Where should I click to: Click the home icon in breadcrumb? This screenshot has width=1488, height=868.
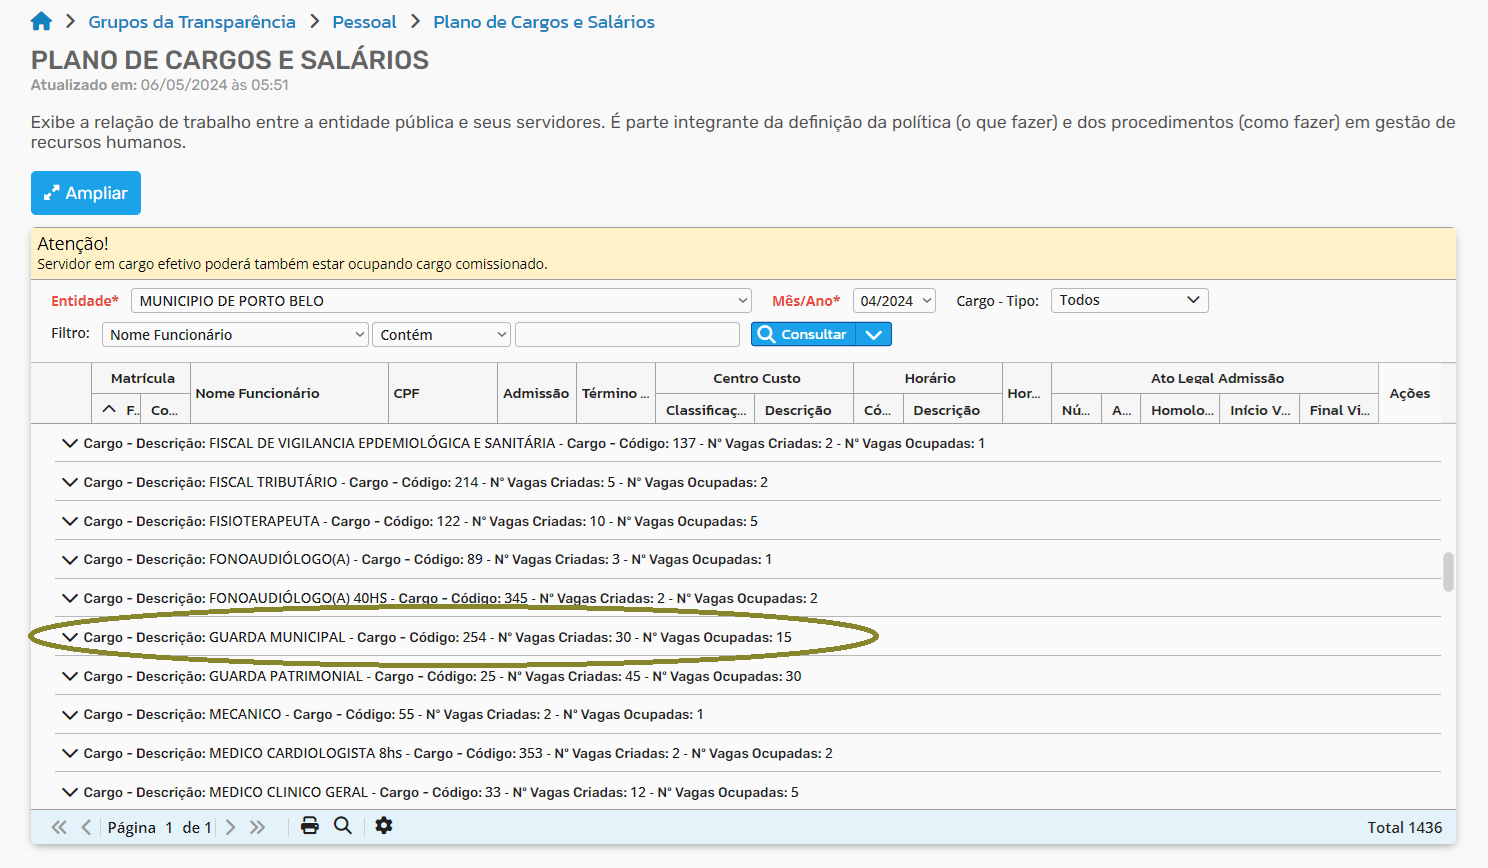(41, 21)
